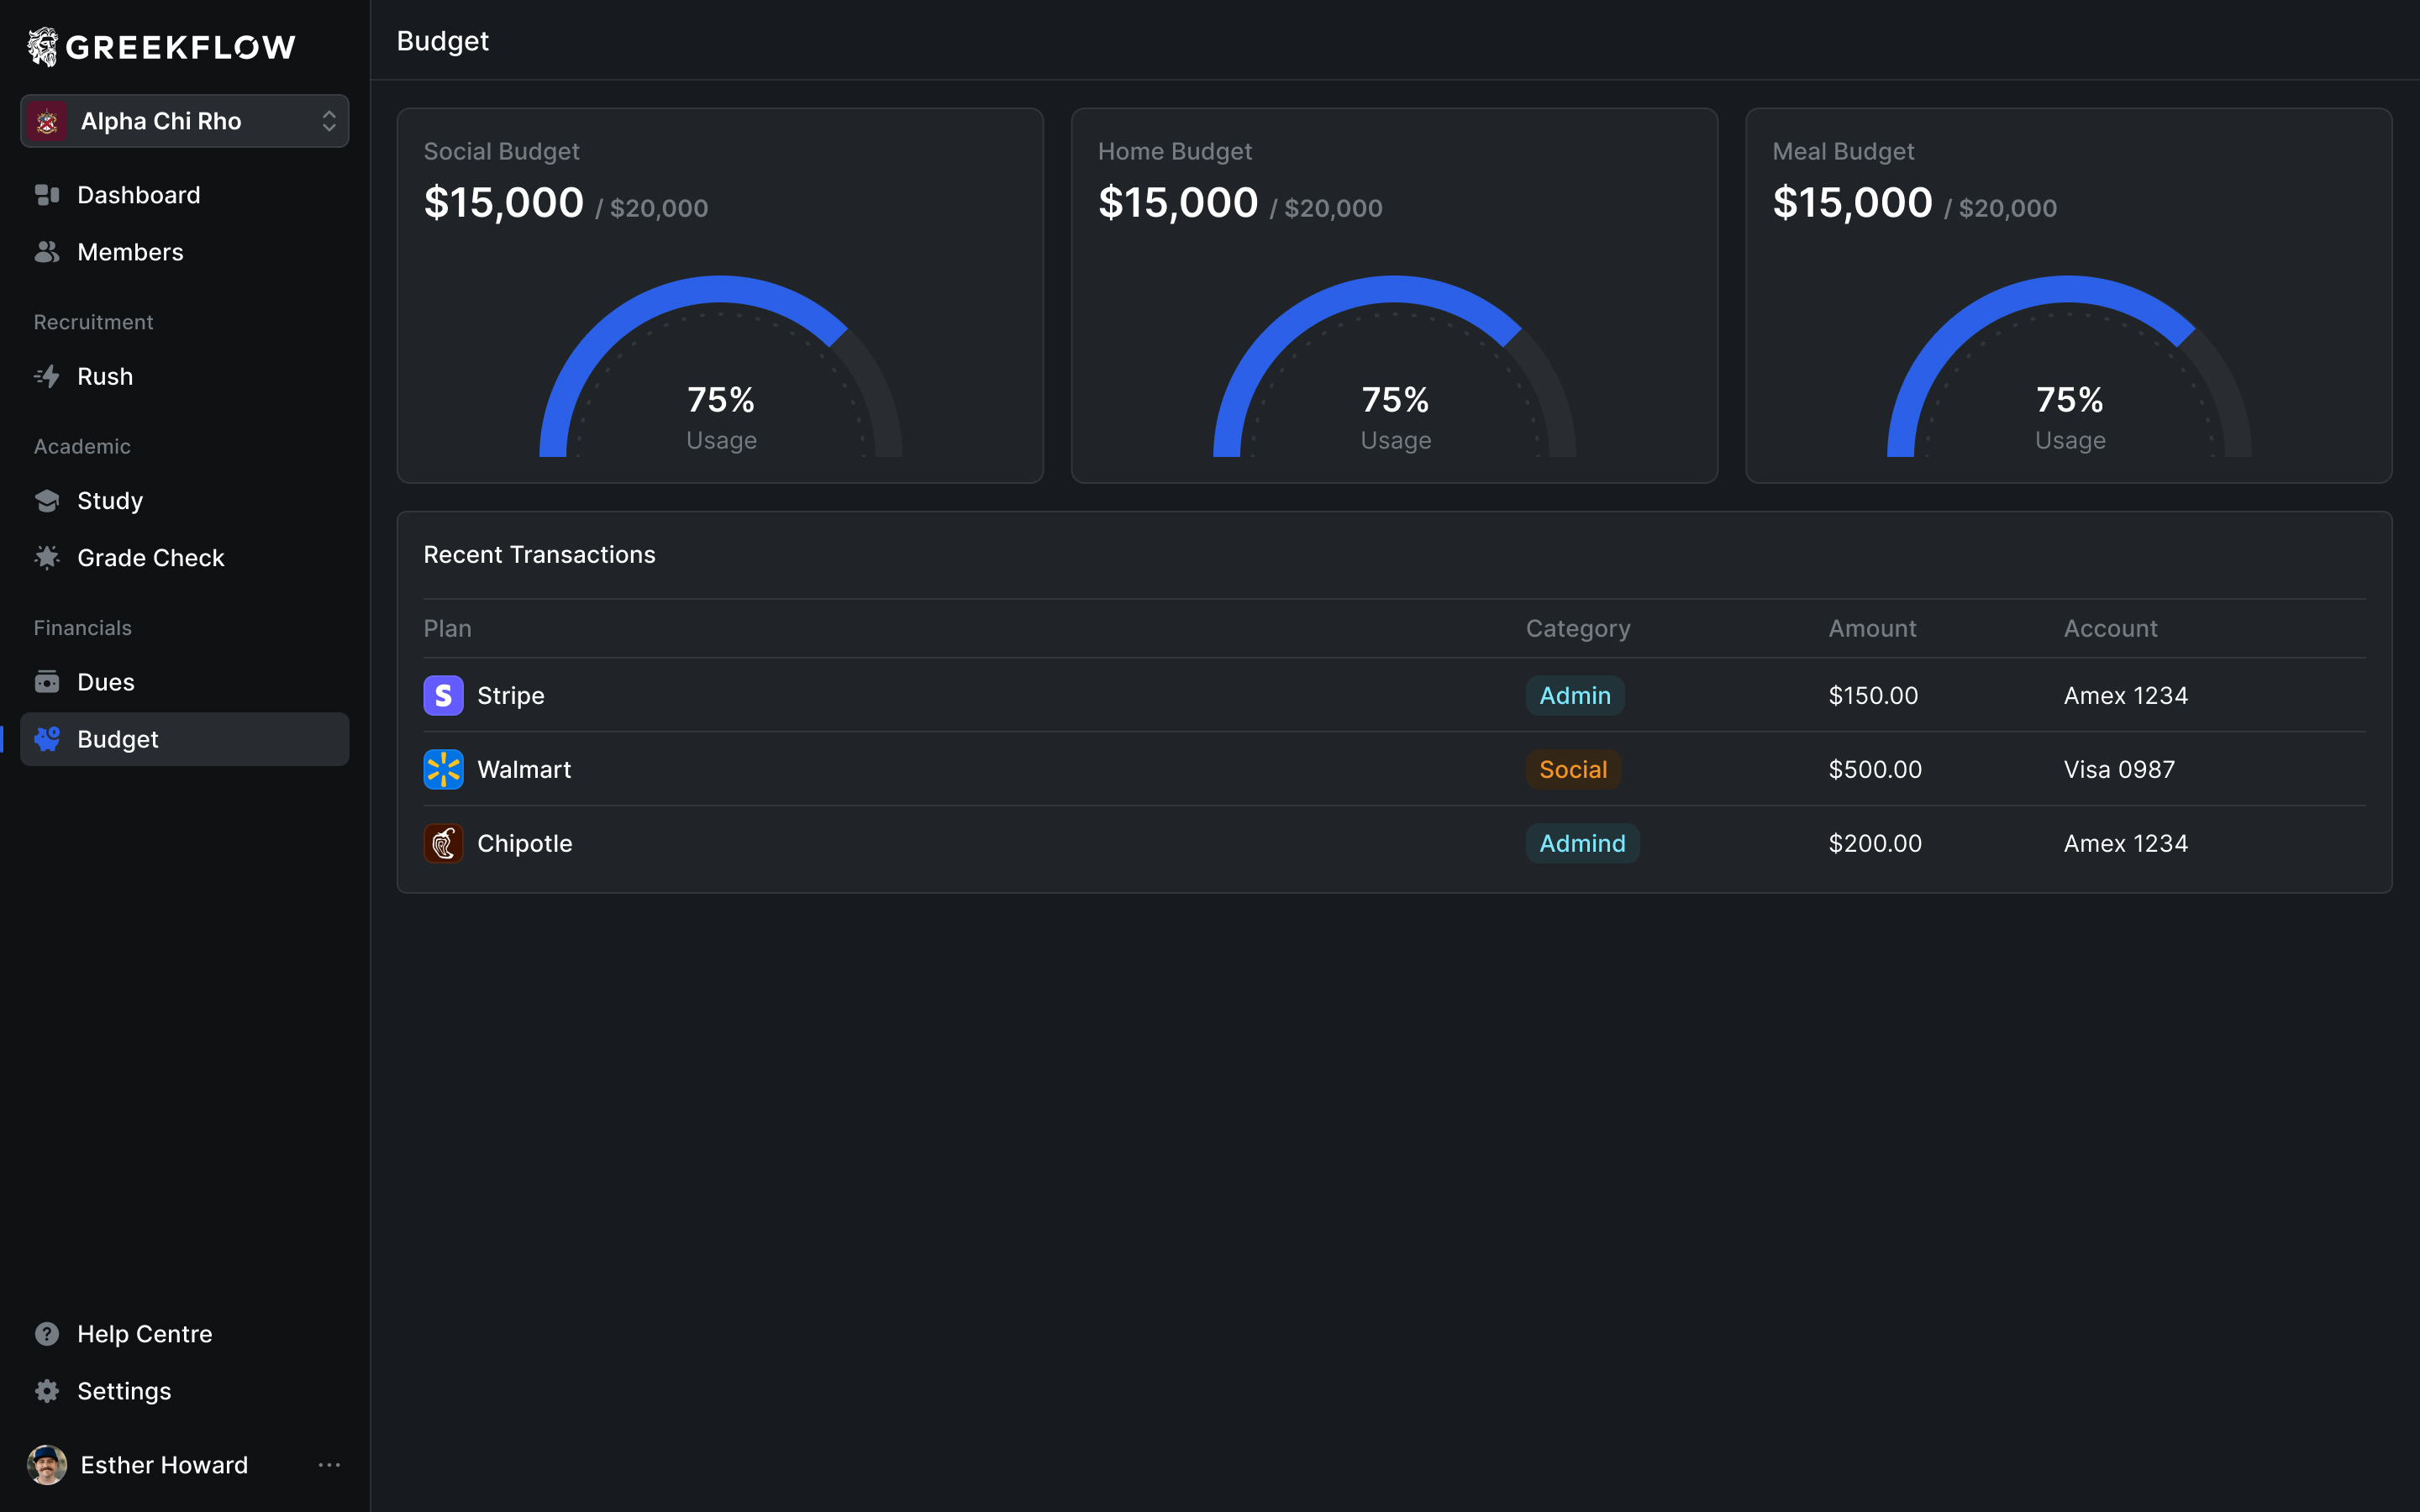The width and height of the screenshot is (2420, 1512).
Task: Click the Dues wallet icon
Action: click(47, 682)
